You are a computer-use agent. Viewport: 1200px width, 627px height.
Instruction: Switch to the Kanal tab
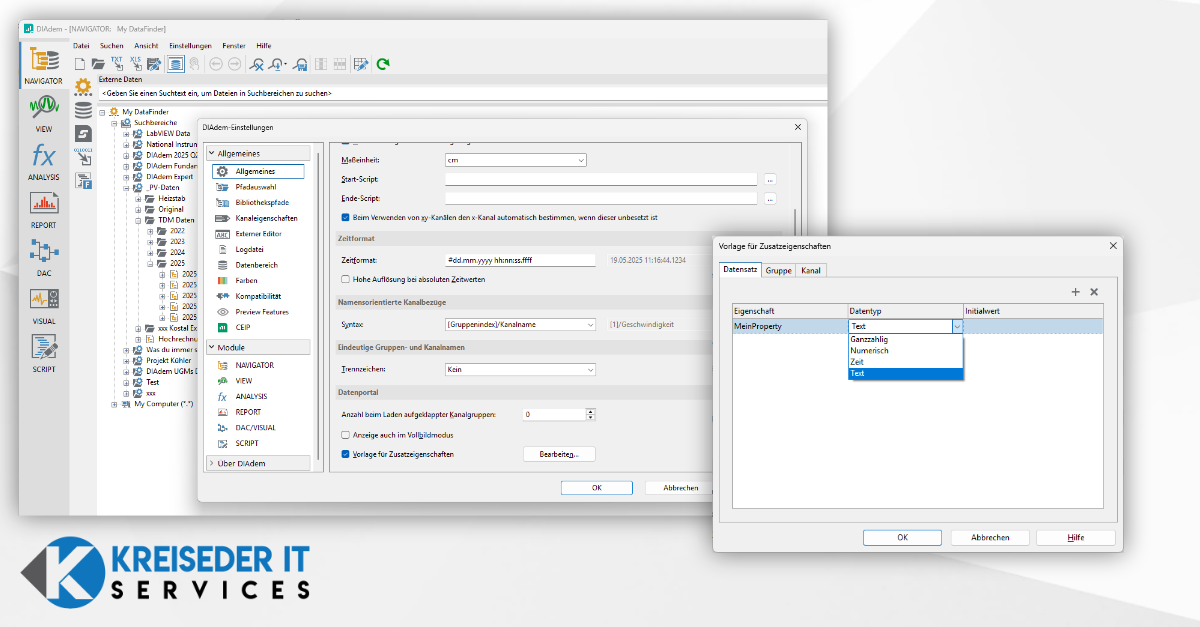tap(811, 270)
